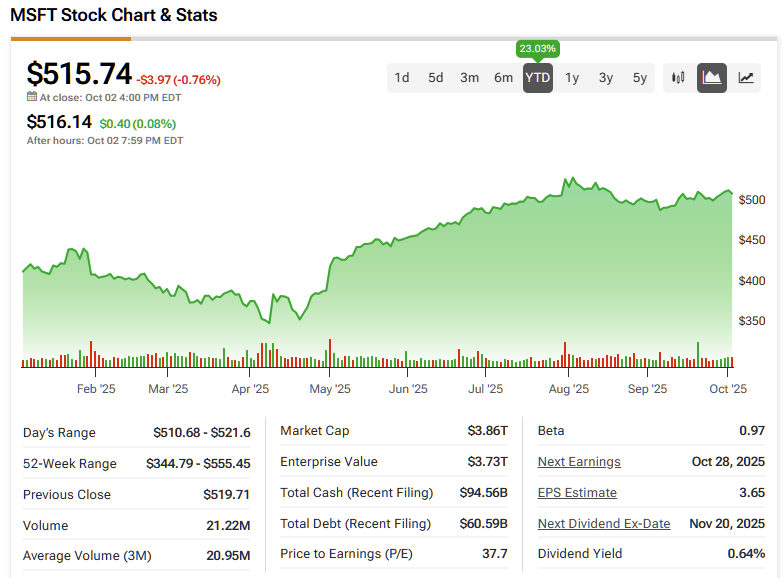
Task: Open the Next Earnings link
Action: (579, 462)
